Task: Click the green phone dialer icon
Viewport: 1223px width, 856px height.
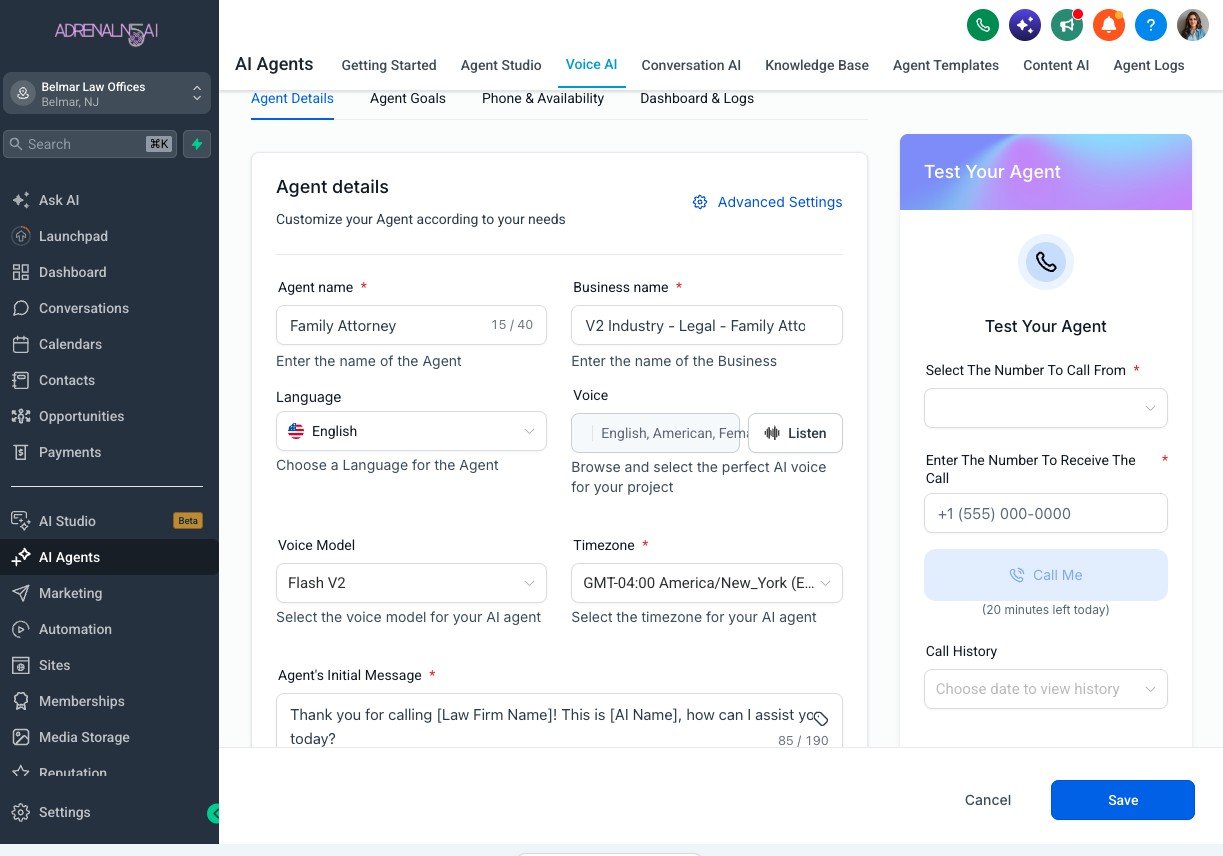Action: [983, 24]
